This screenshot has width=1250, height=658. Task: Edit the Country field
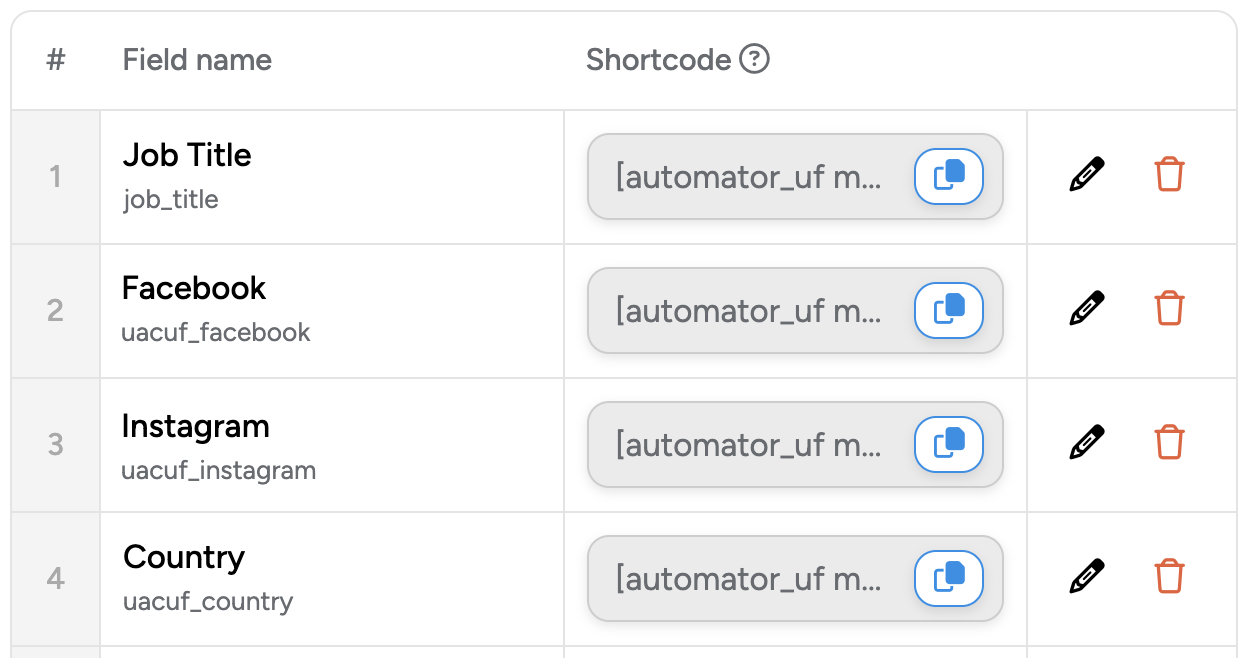(1086, 576)
